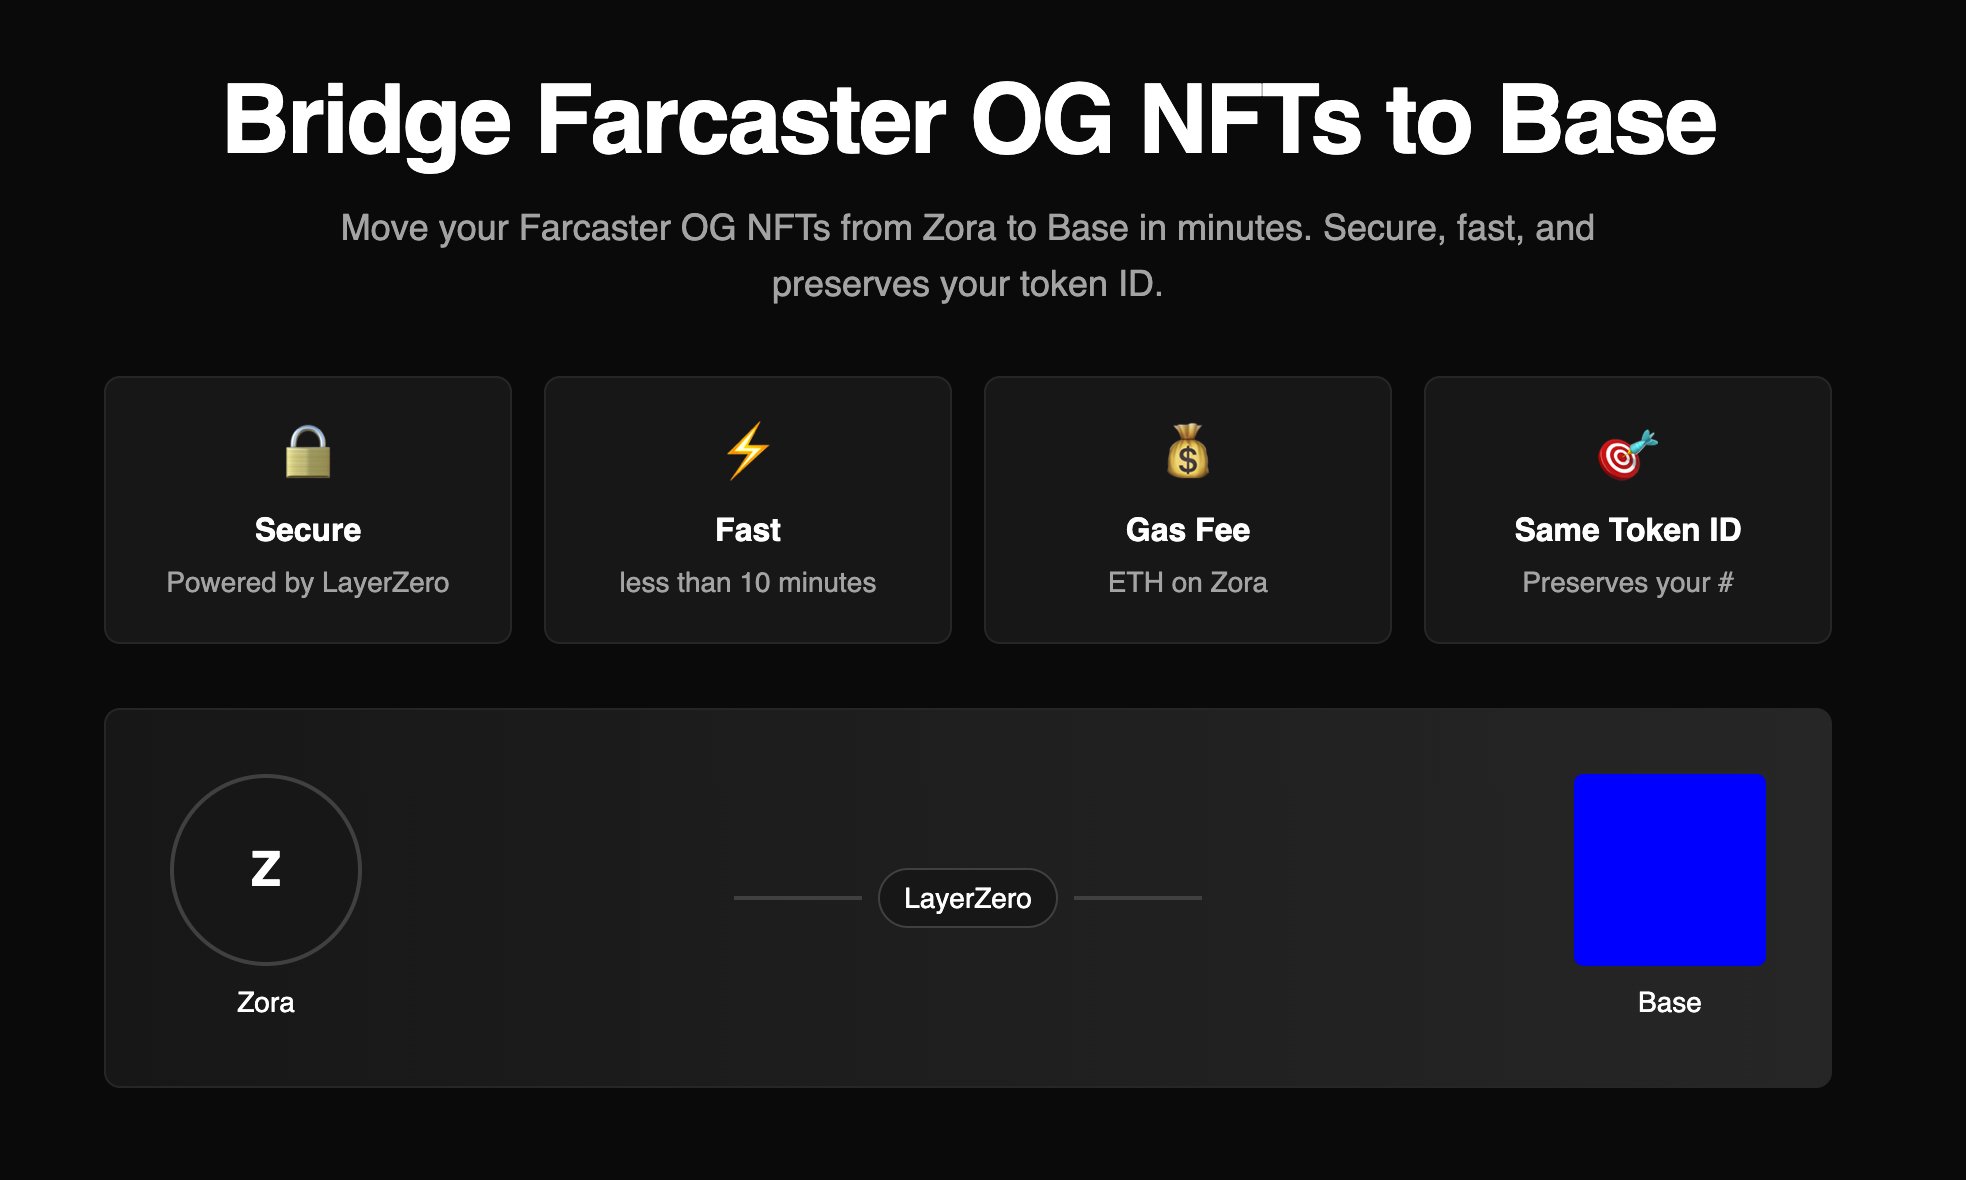The height and width of the screenshot is (1180, 1966).
Task: Click the dart target Token ID icon
Action: click(x=1627, y=454)
